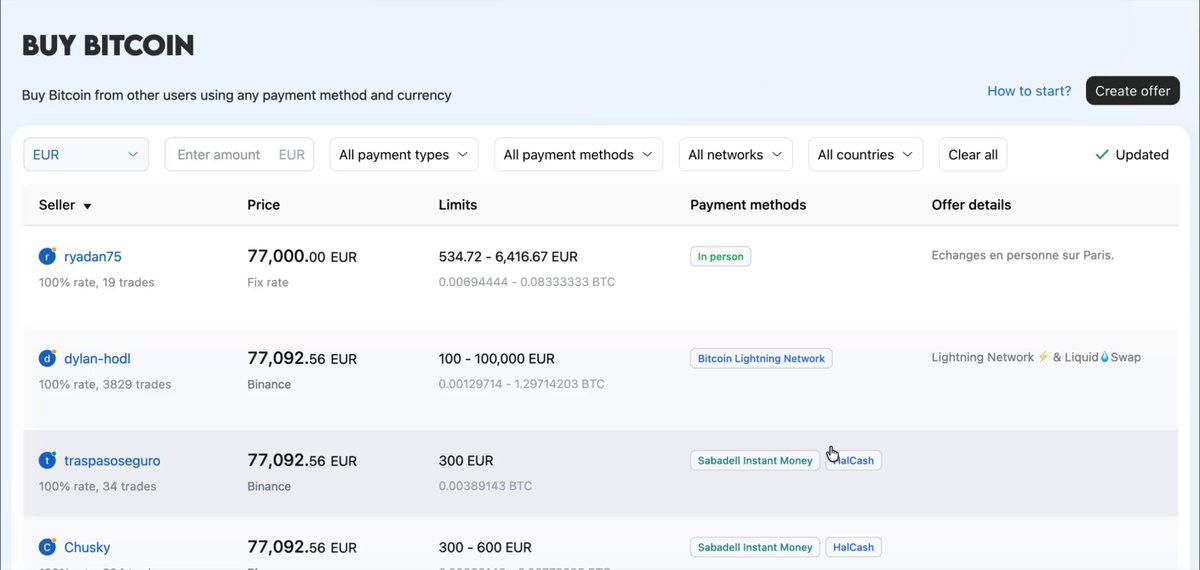
Task: Click 0.00129714 - 1.29714203 BTC text
Action: (x=521, y=385)
